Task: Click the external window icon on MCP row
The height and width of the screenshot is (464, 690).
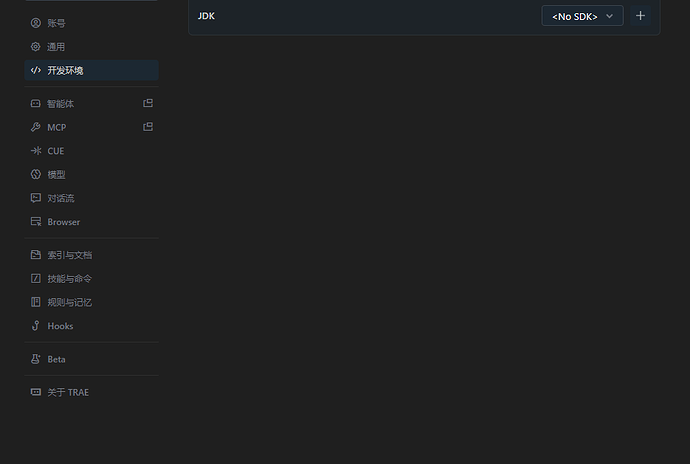Action: 148,127
